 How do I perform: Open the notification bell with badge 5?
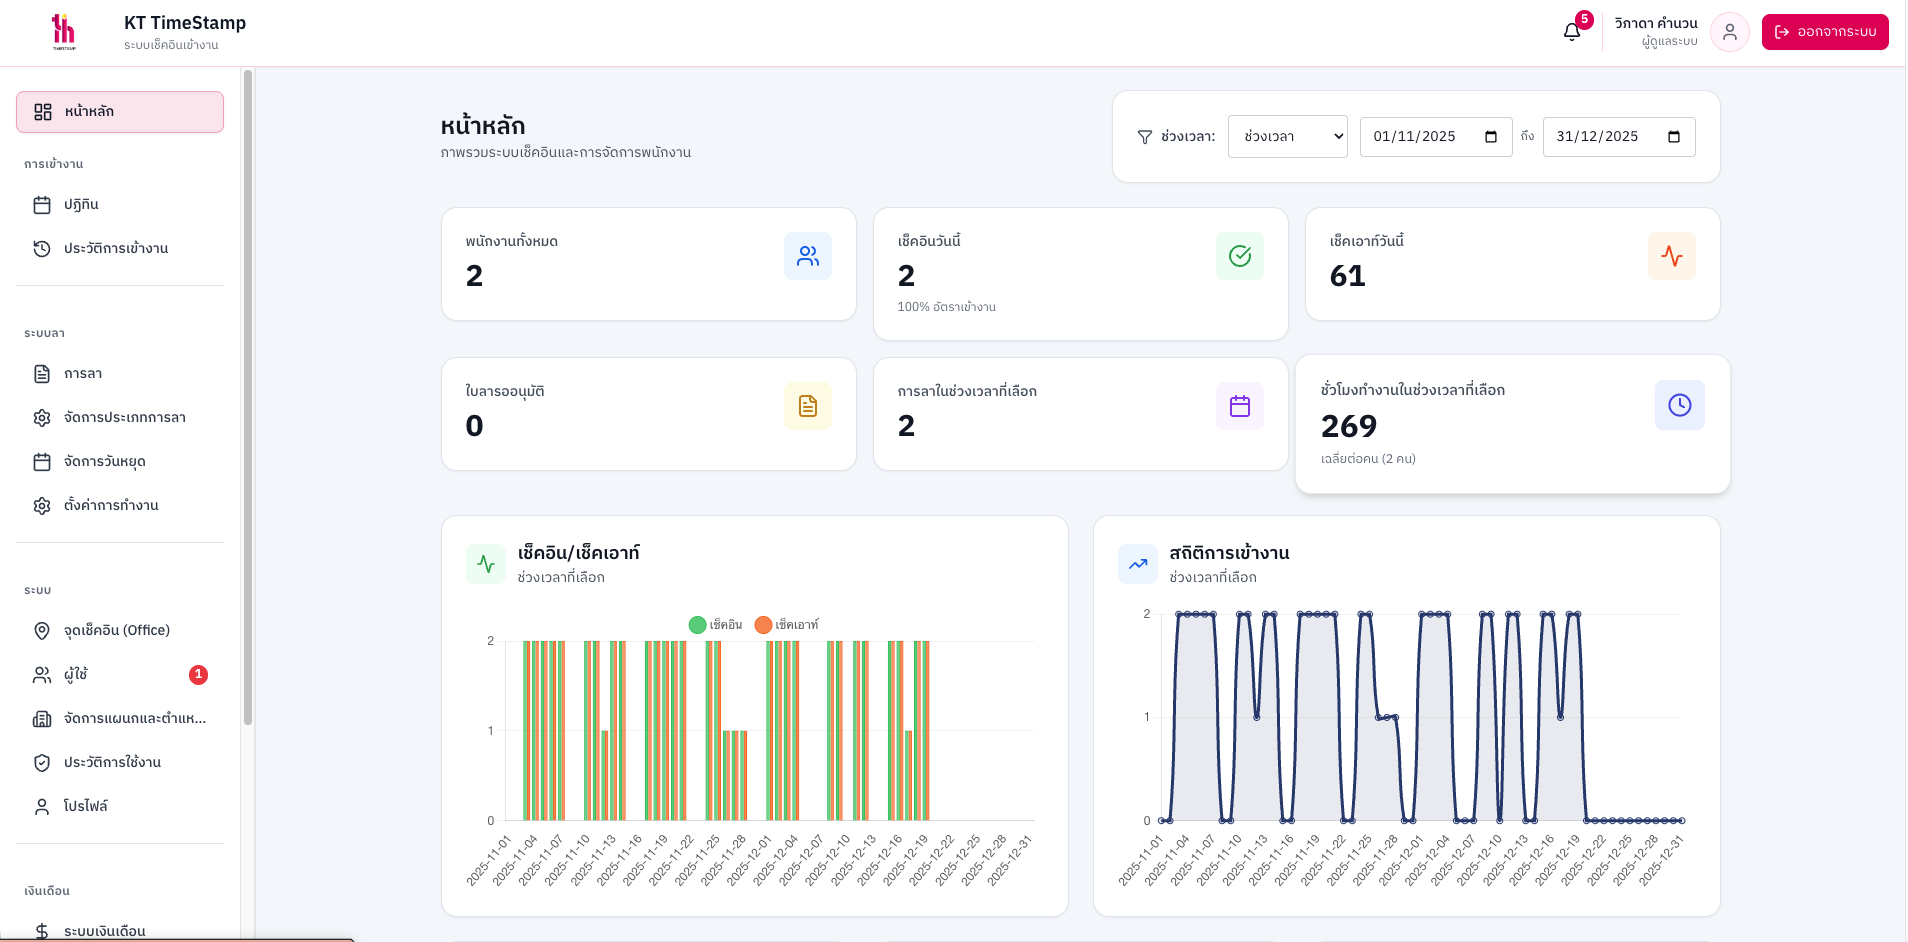[x=1570, y=31]
